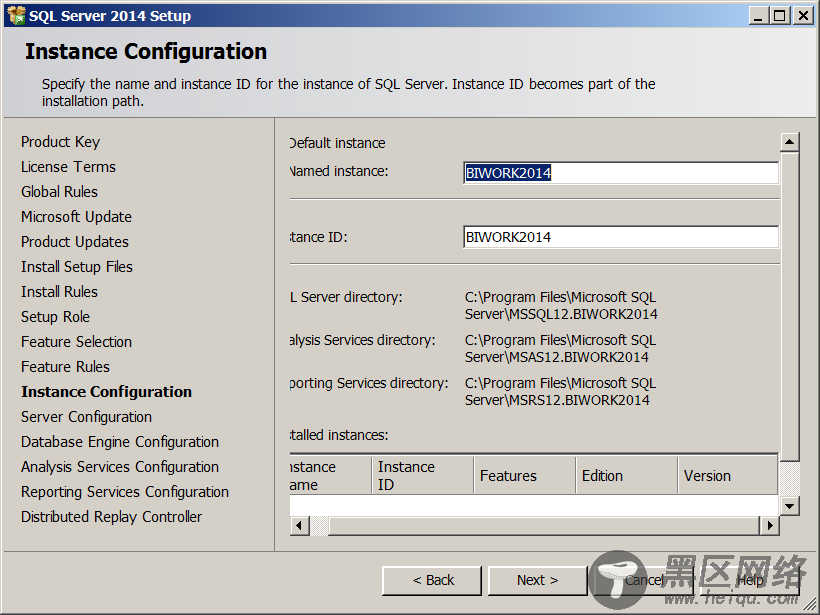Select the Global Rules step
820x615 pixels.
pos(59,192)
